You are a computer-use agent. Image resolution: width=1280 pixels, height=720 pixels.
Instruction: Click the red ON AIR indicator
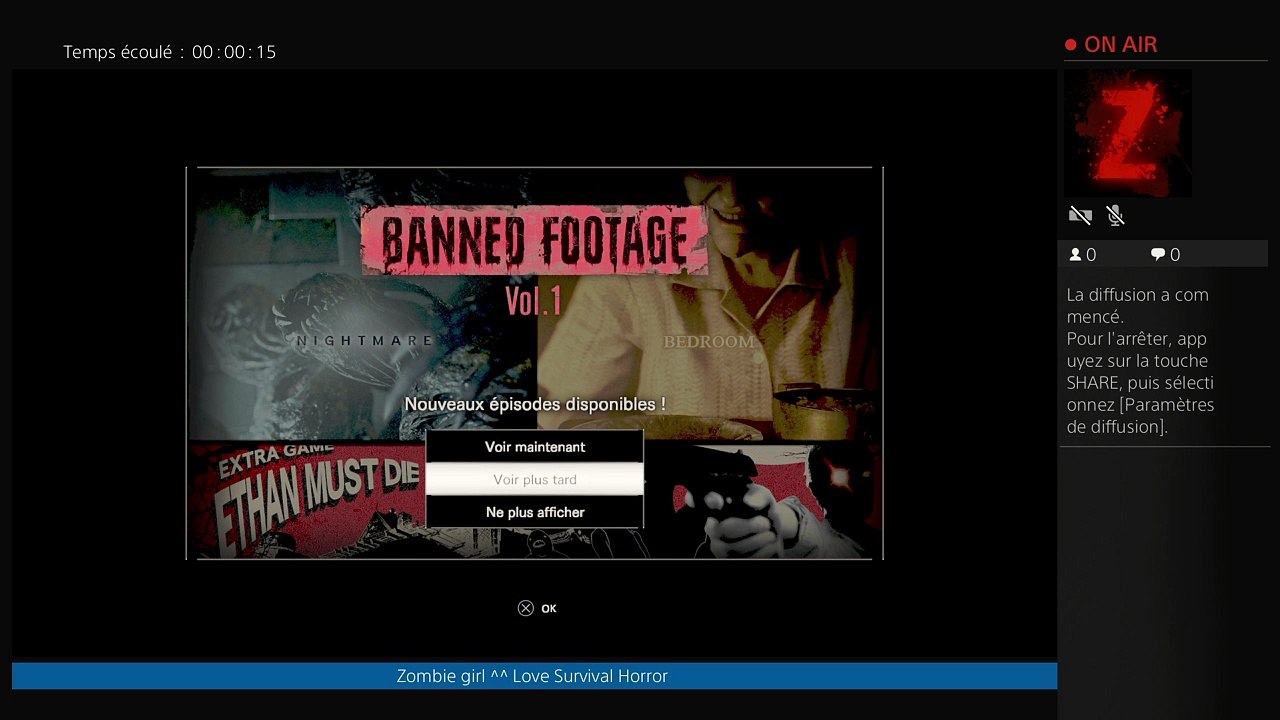click(1111, 45)
